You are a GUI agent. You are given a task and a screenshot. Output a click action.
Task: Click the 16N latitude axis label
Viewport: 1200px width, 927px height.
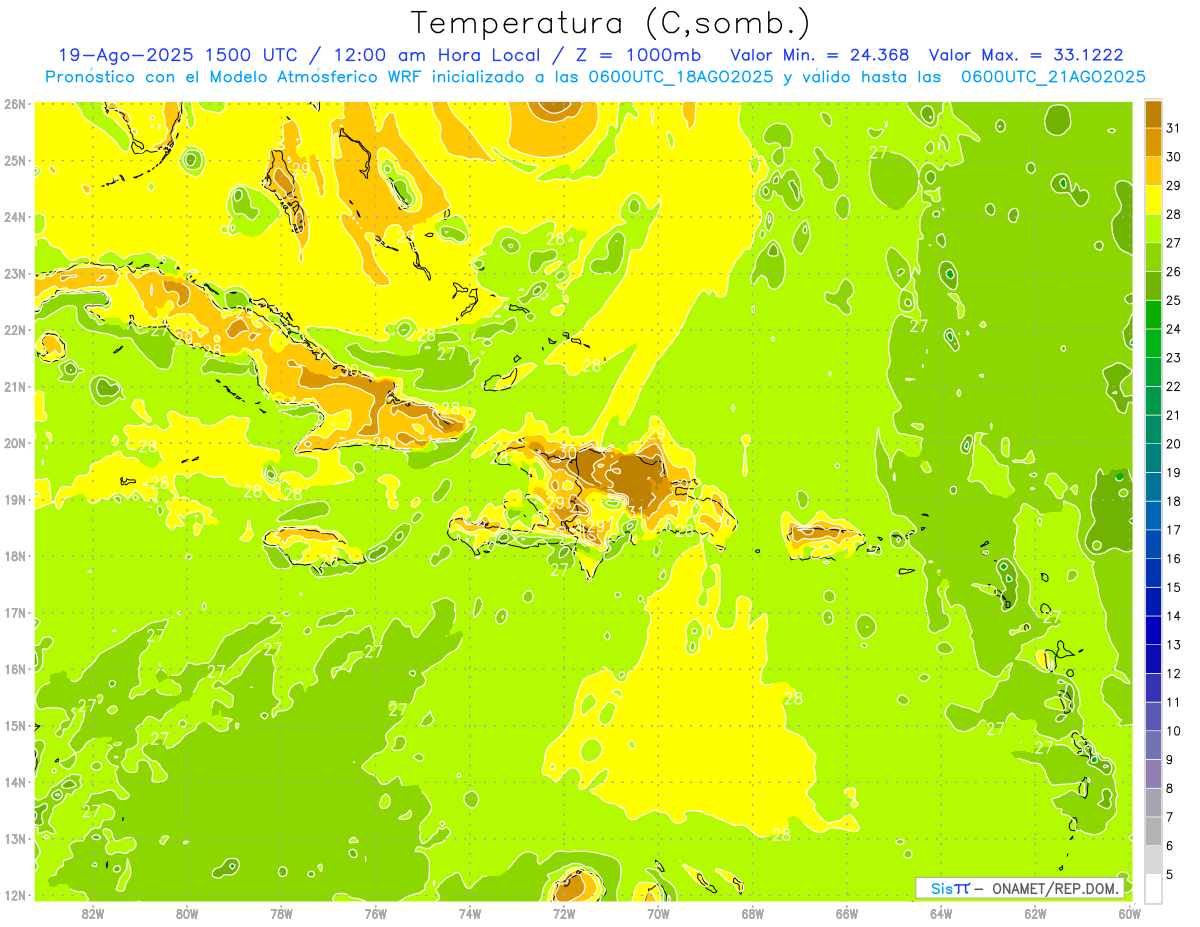(15, 669)
